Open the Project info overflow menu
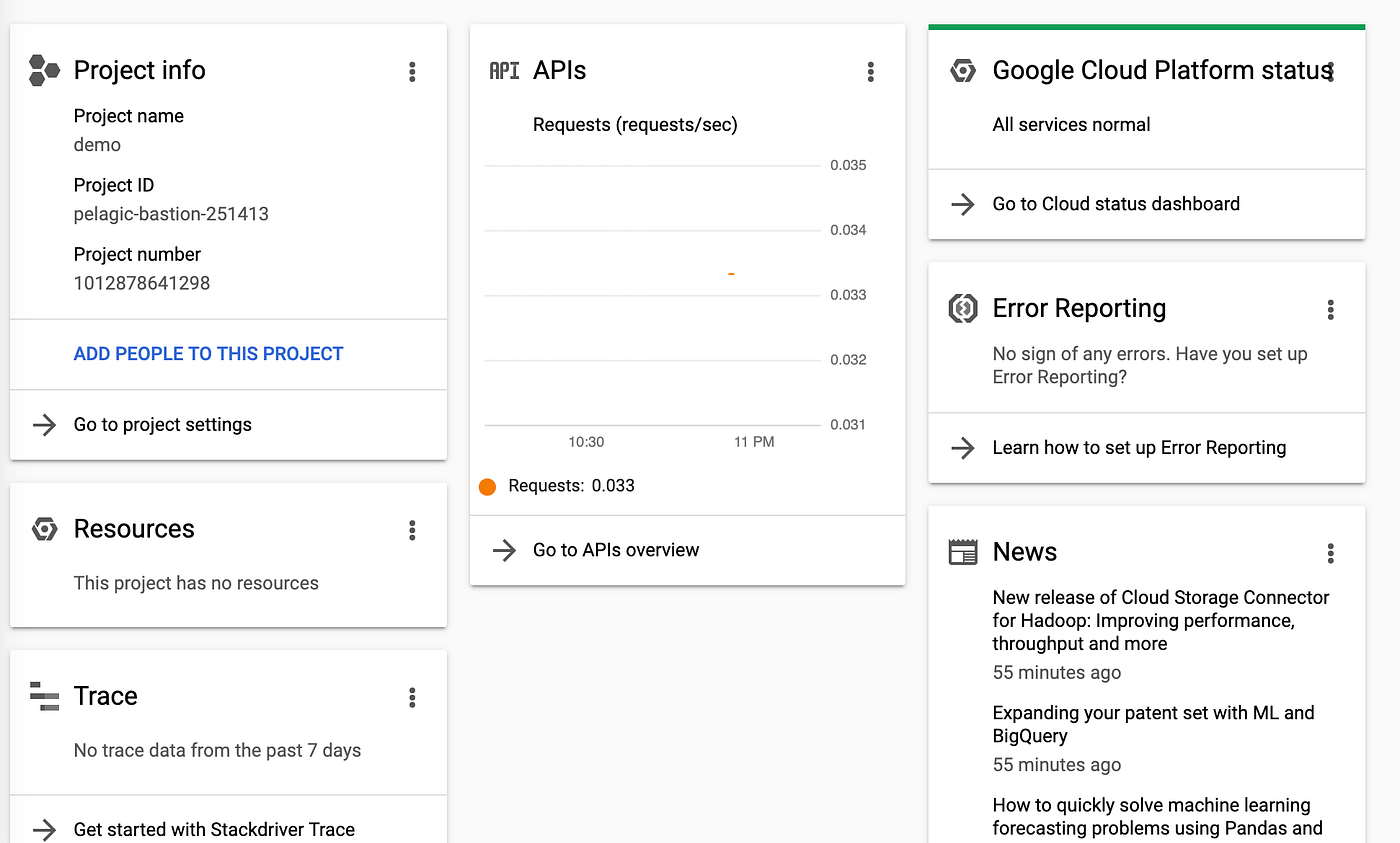This screenshot has width=1400, height=843. (412, 71)
